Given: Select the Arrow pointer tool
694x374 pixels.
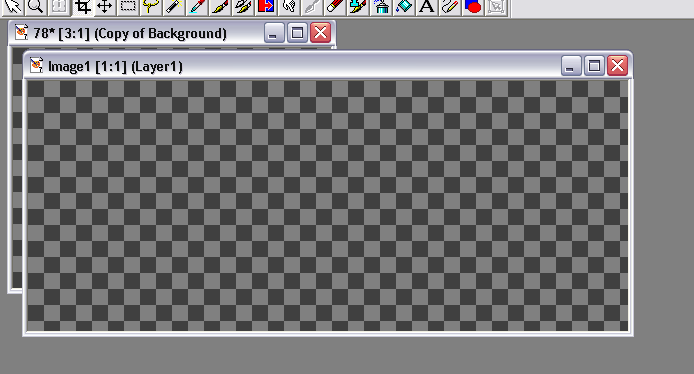Looking at the screenshot, I should [13, 7].
